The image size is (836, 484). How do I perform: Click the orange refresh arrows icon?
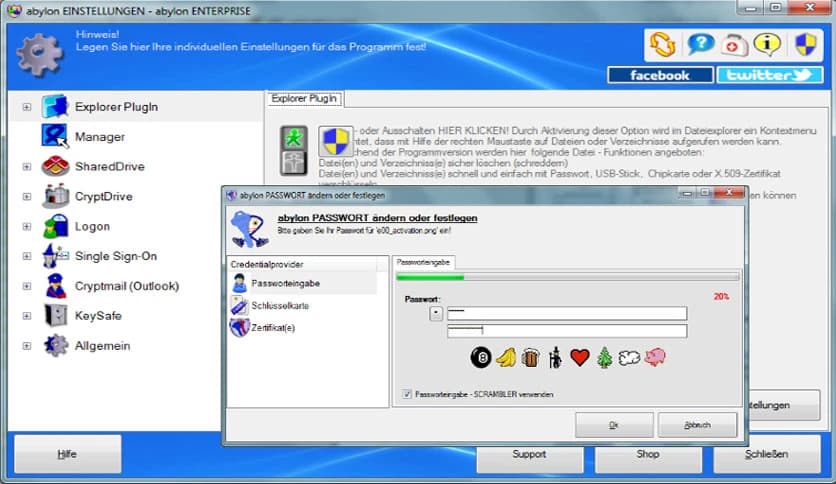click(661, 45)
